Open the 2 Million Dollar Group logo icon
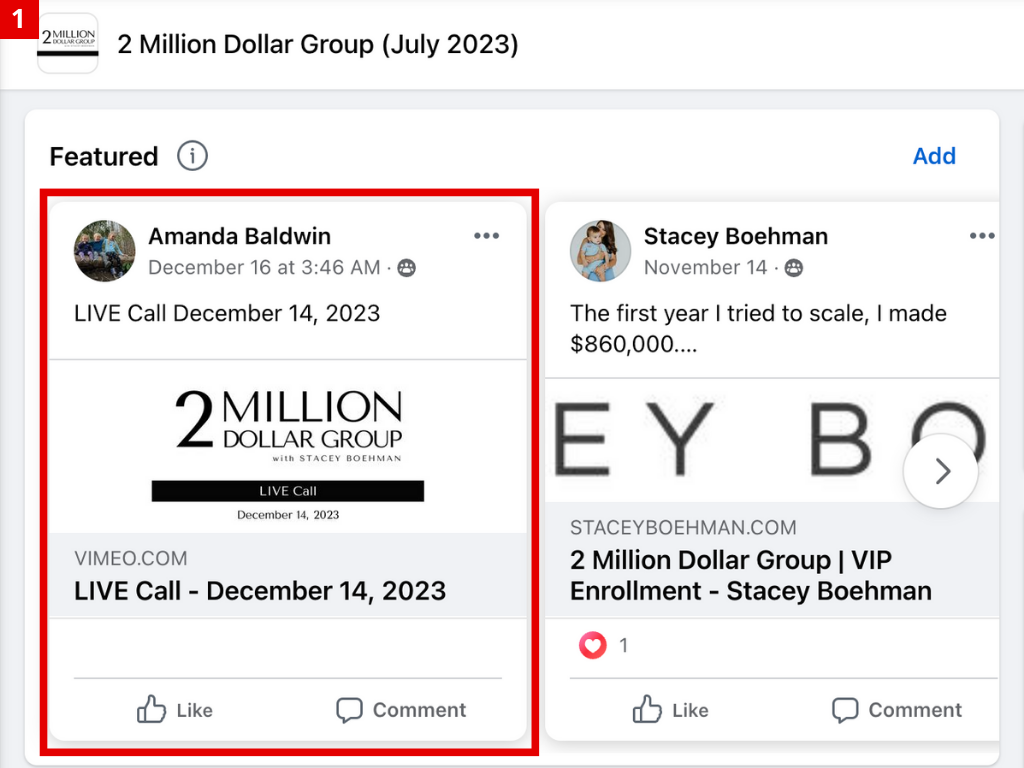Viewport: 1024px width, 768px height. (68, 44)
